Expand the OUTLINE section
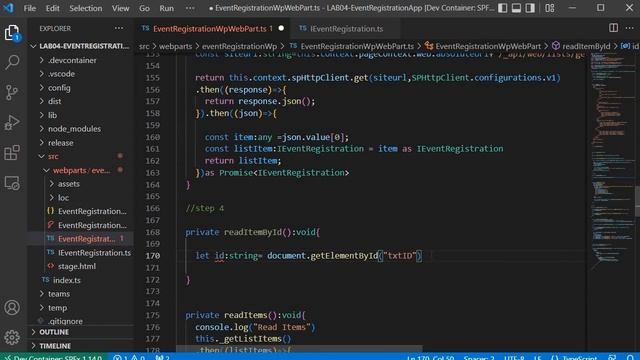Image resolution: width=640 pixels, height=360 pixels. (x=81, y=332)
